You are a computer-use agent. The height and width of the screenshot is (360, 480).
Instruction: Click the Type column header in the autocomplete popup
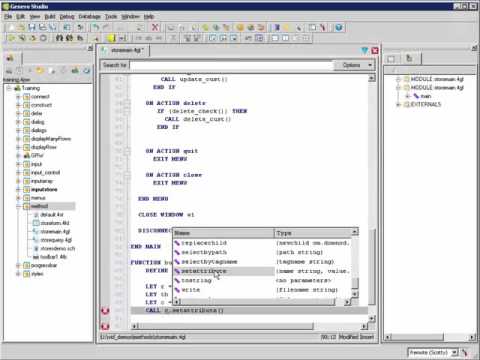[313, 233]
